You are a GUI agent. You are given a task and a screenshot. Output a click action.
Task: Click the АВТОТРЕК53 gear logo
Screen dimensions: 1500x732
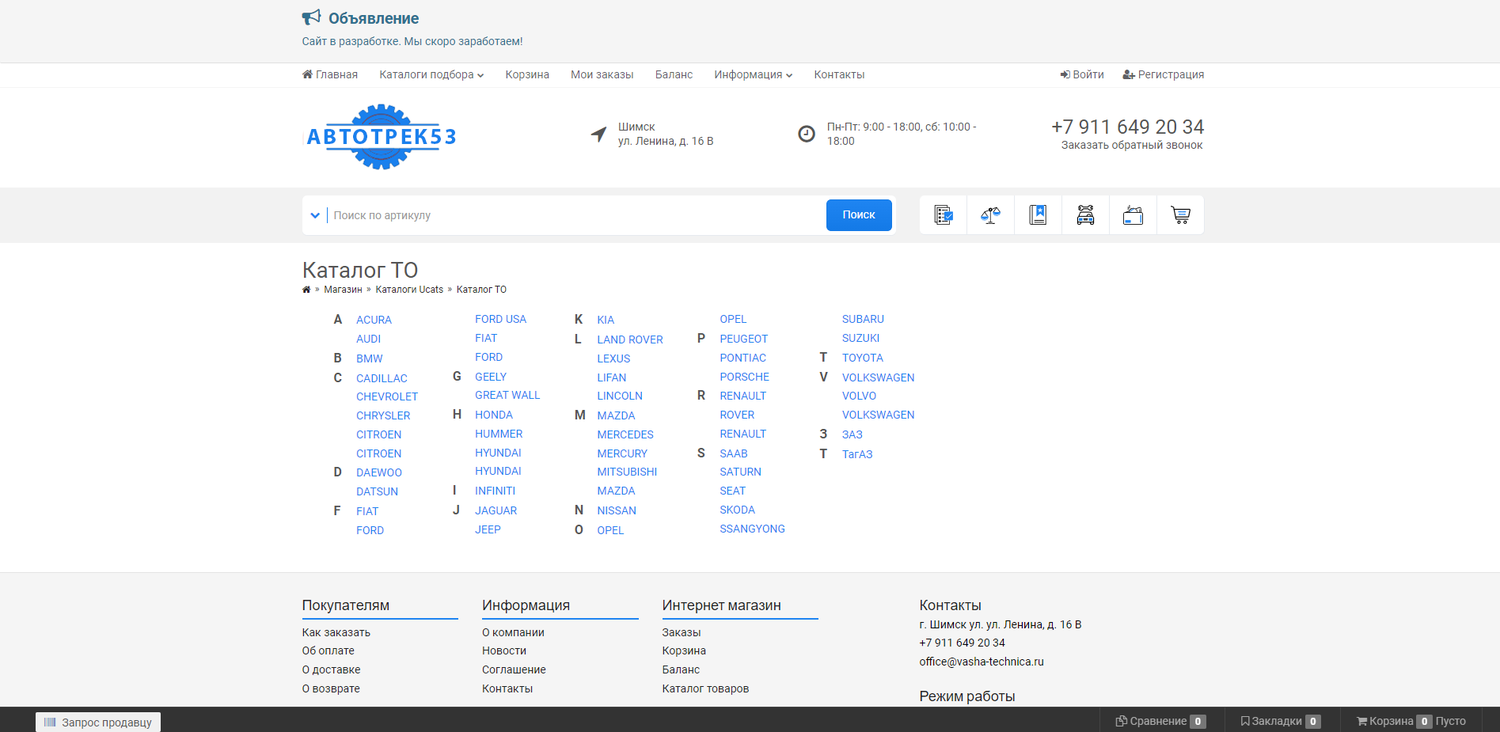[380, 137]
